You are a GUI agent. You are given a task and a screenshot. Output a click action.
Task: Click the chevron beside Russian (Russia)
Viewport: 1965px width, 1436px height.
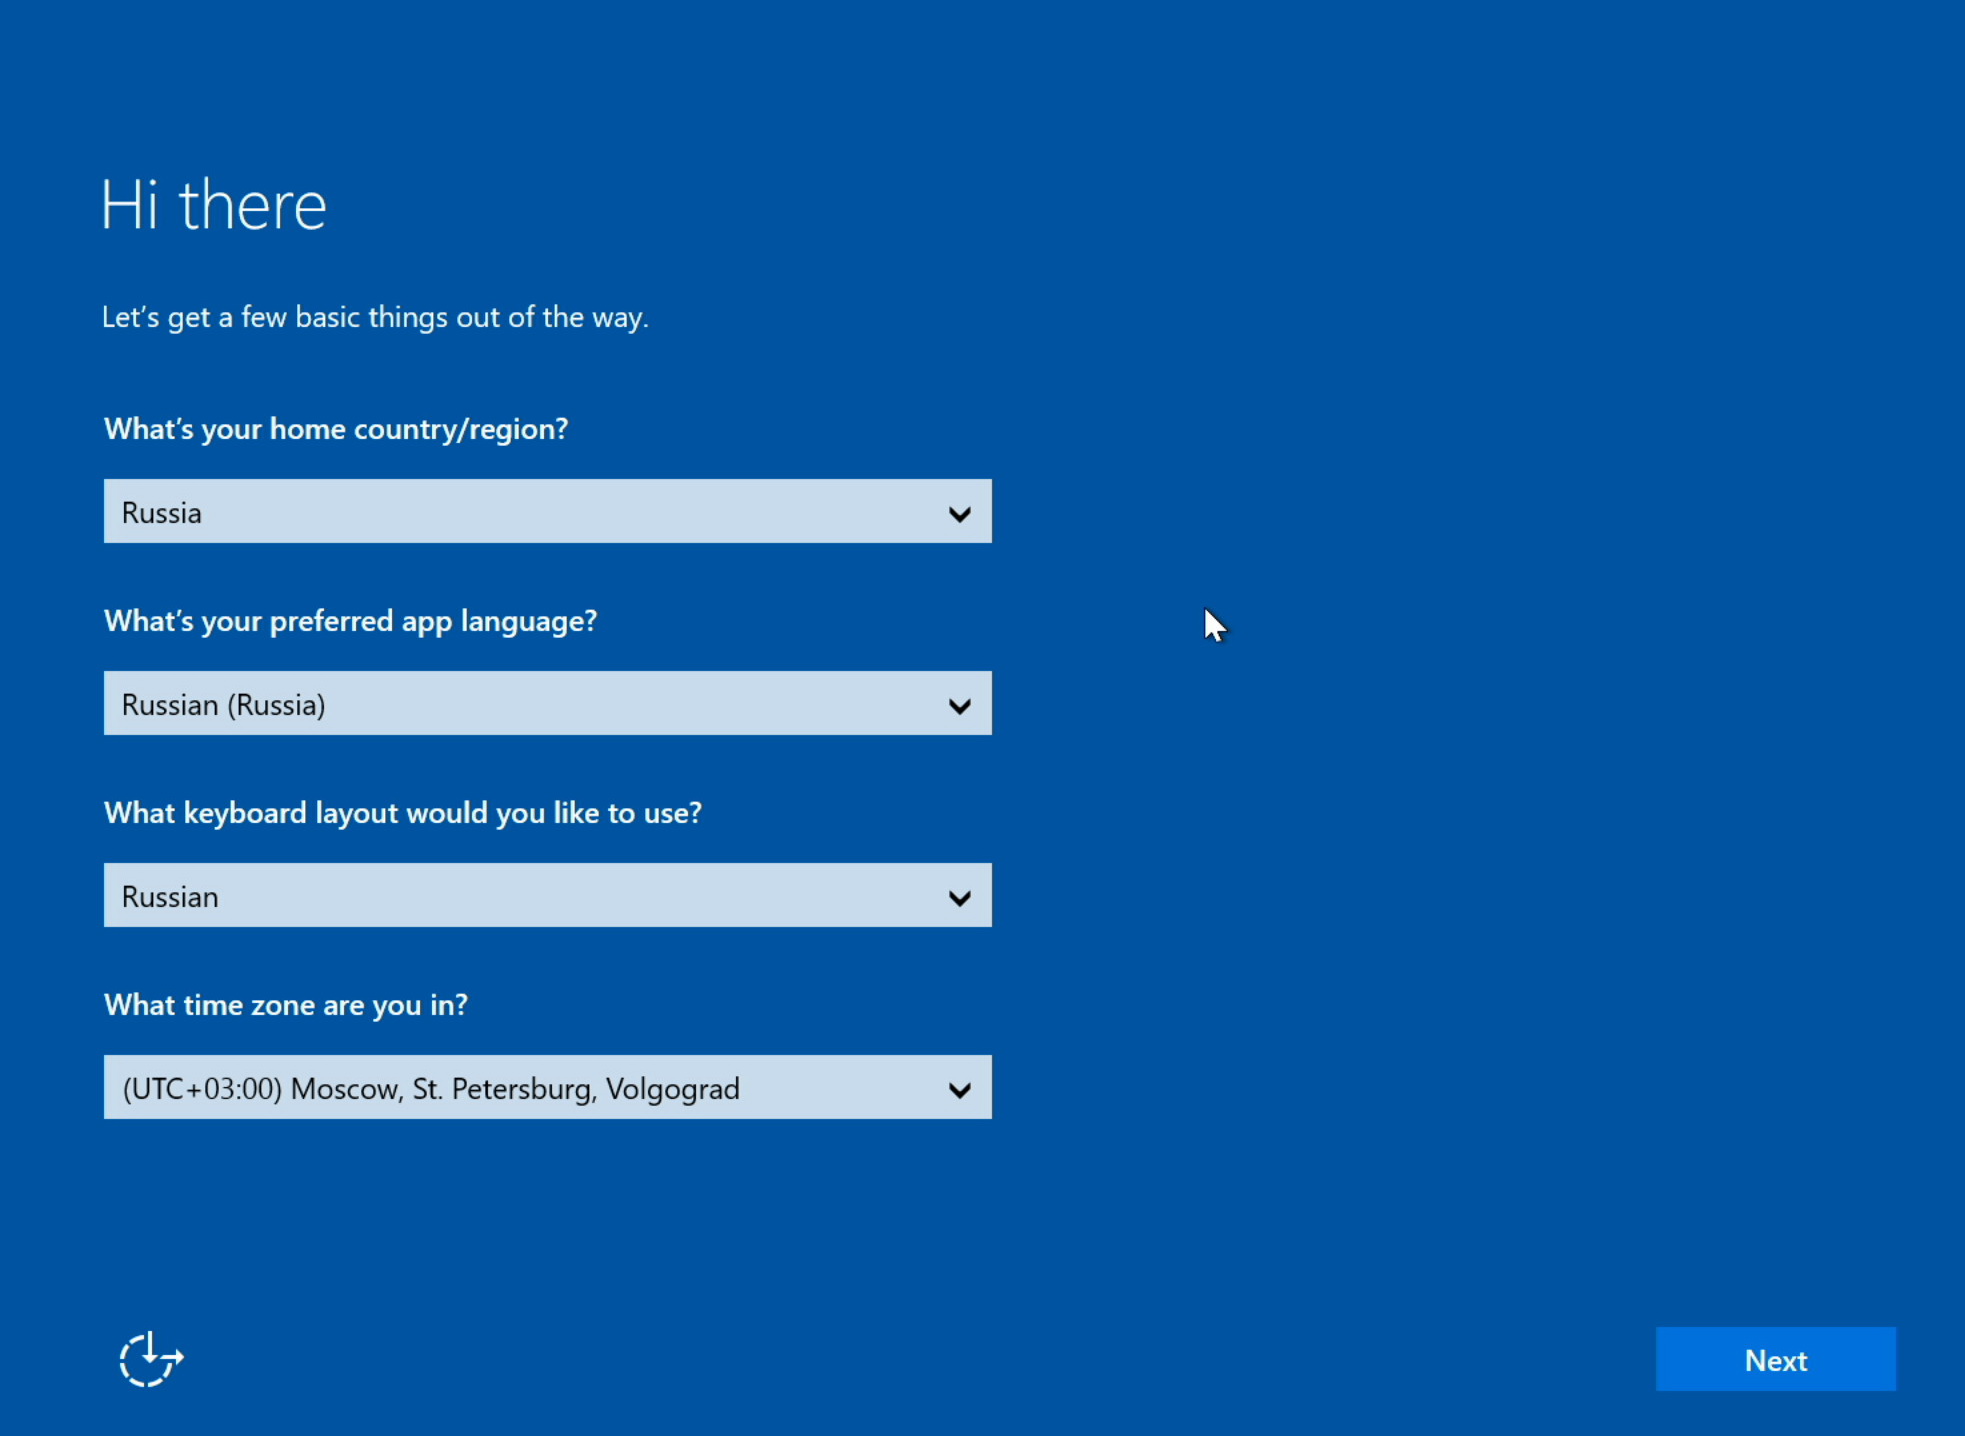click(959, 706)
